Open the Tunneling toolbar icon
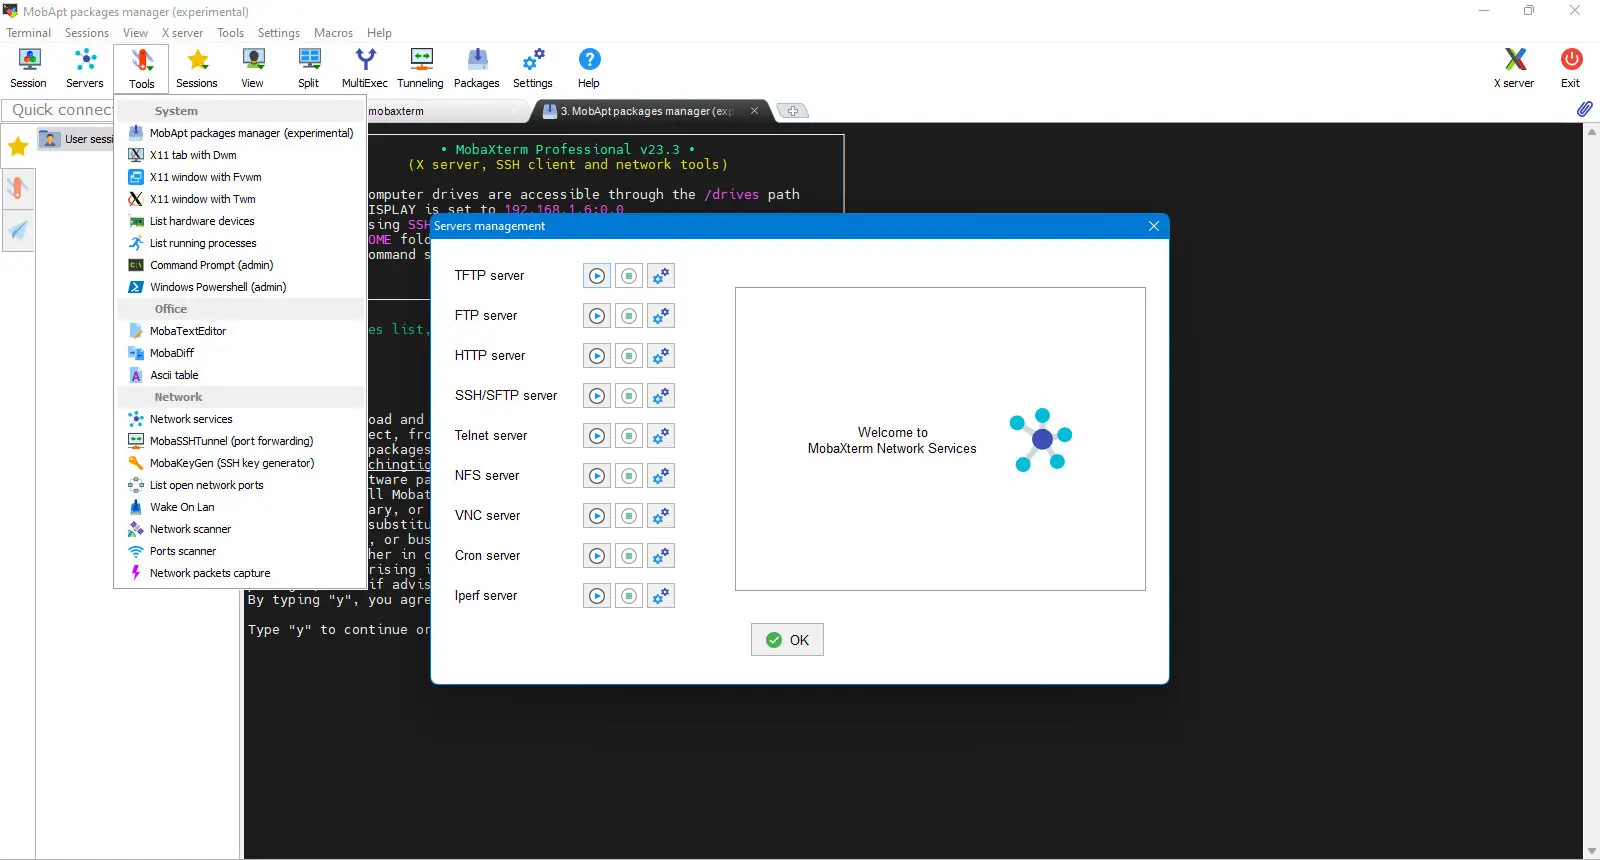Image resolution: width=1600 pixels, height=860 pixels. [421, 68]
